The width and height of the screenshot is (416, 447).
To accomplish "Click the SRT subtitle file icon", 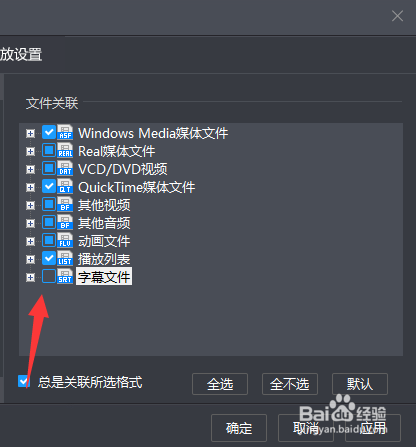I will point(65,276).
